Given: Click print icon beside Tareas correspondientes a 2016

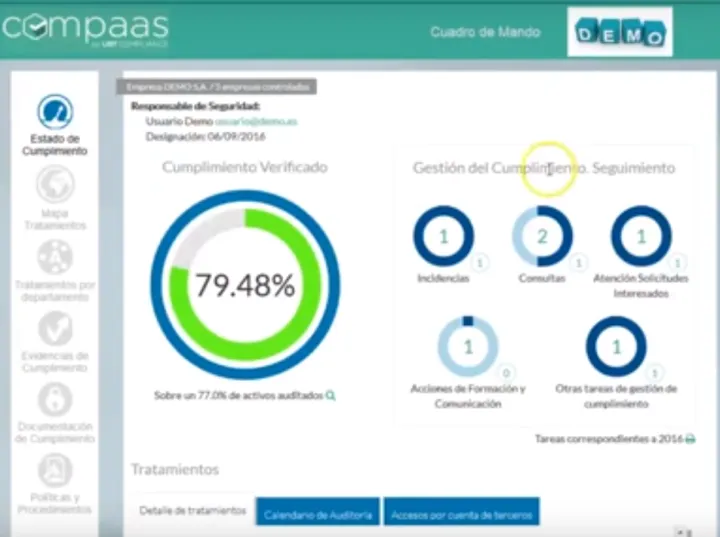Looking at the screenshot, I should pos(690,439).
